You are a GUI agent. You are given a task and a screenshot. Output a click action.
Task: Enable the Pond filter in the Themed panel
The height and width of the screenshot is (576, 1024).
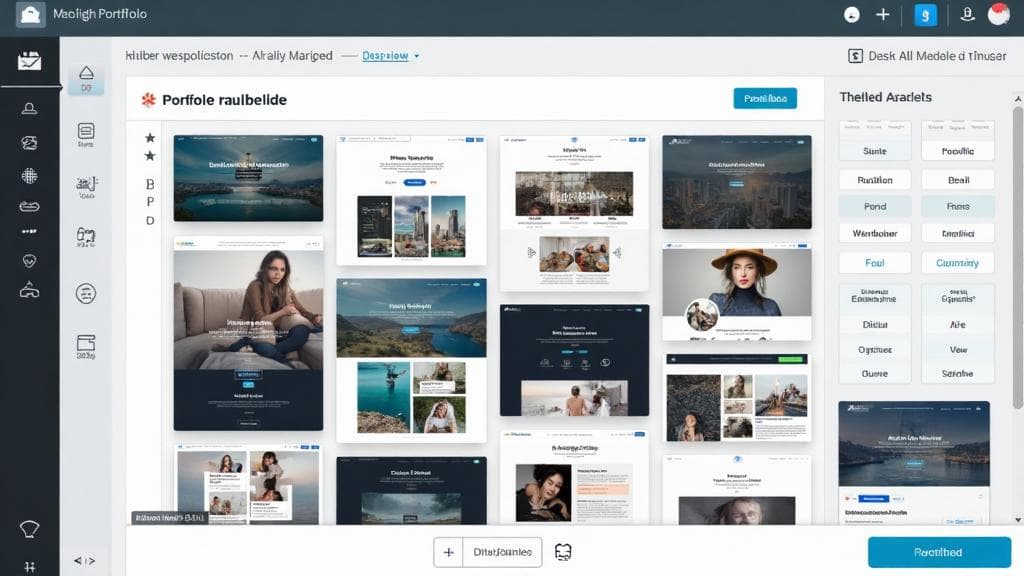pyautogui.click(x=874, y=206)
